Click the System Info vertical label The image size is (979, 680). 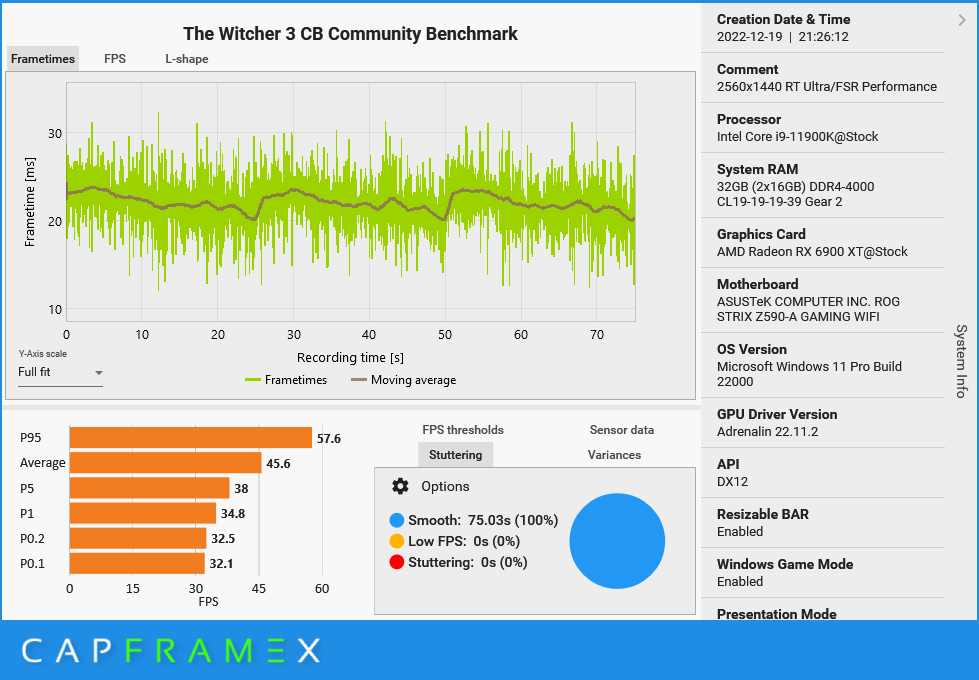point(962,361)
